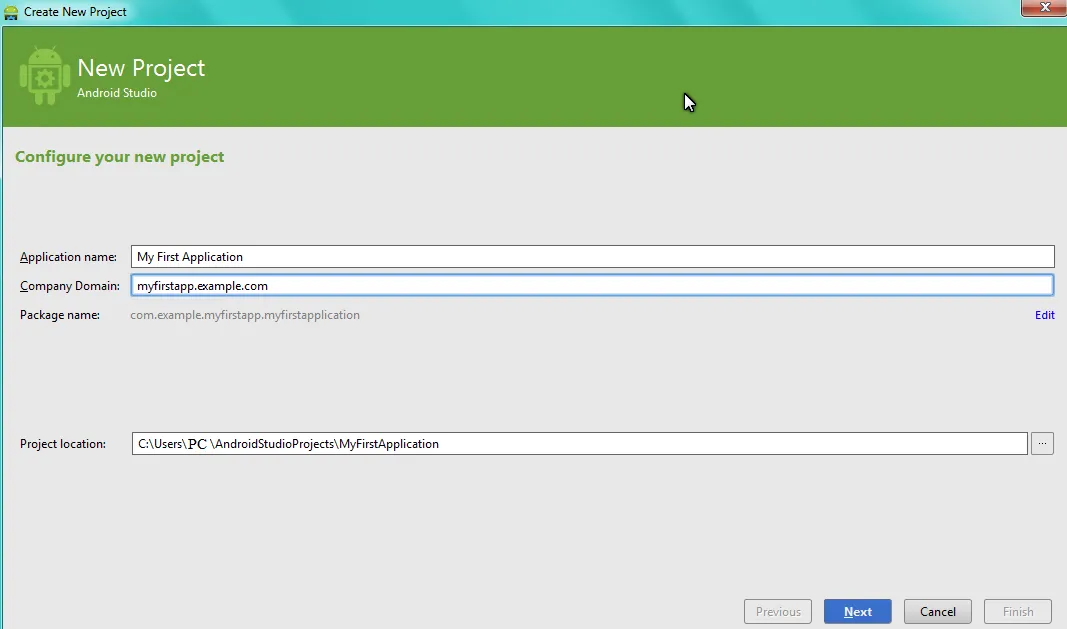Click the Android robot logo in header
Screen dimensions: 1067x629
[44, 76]
